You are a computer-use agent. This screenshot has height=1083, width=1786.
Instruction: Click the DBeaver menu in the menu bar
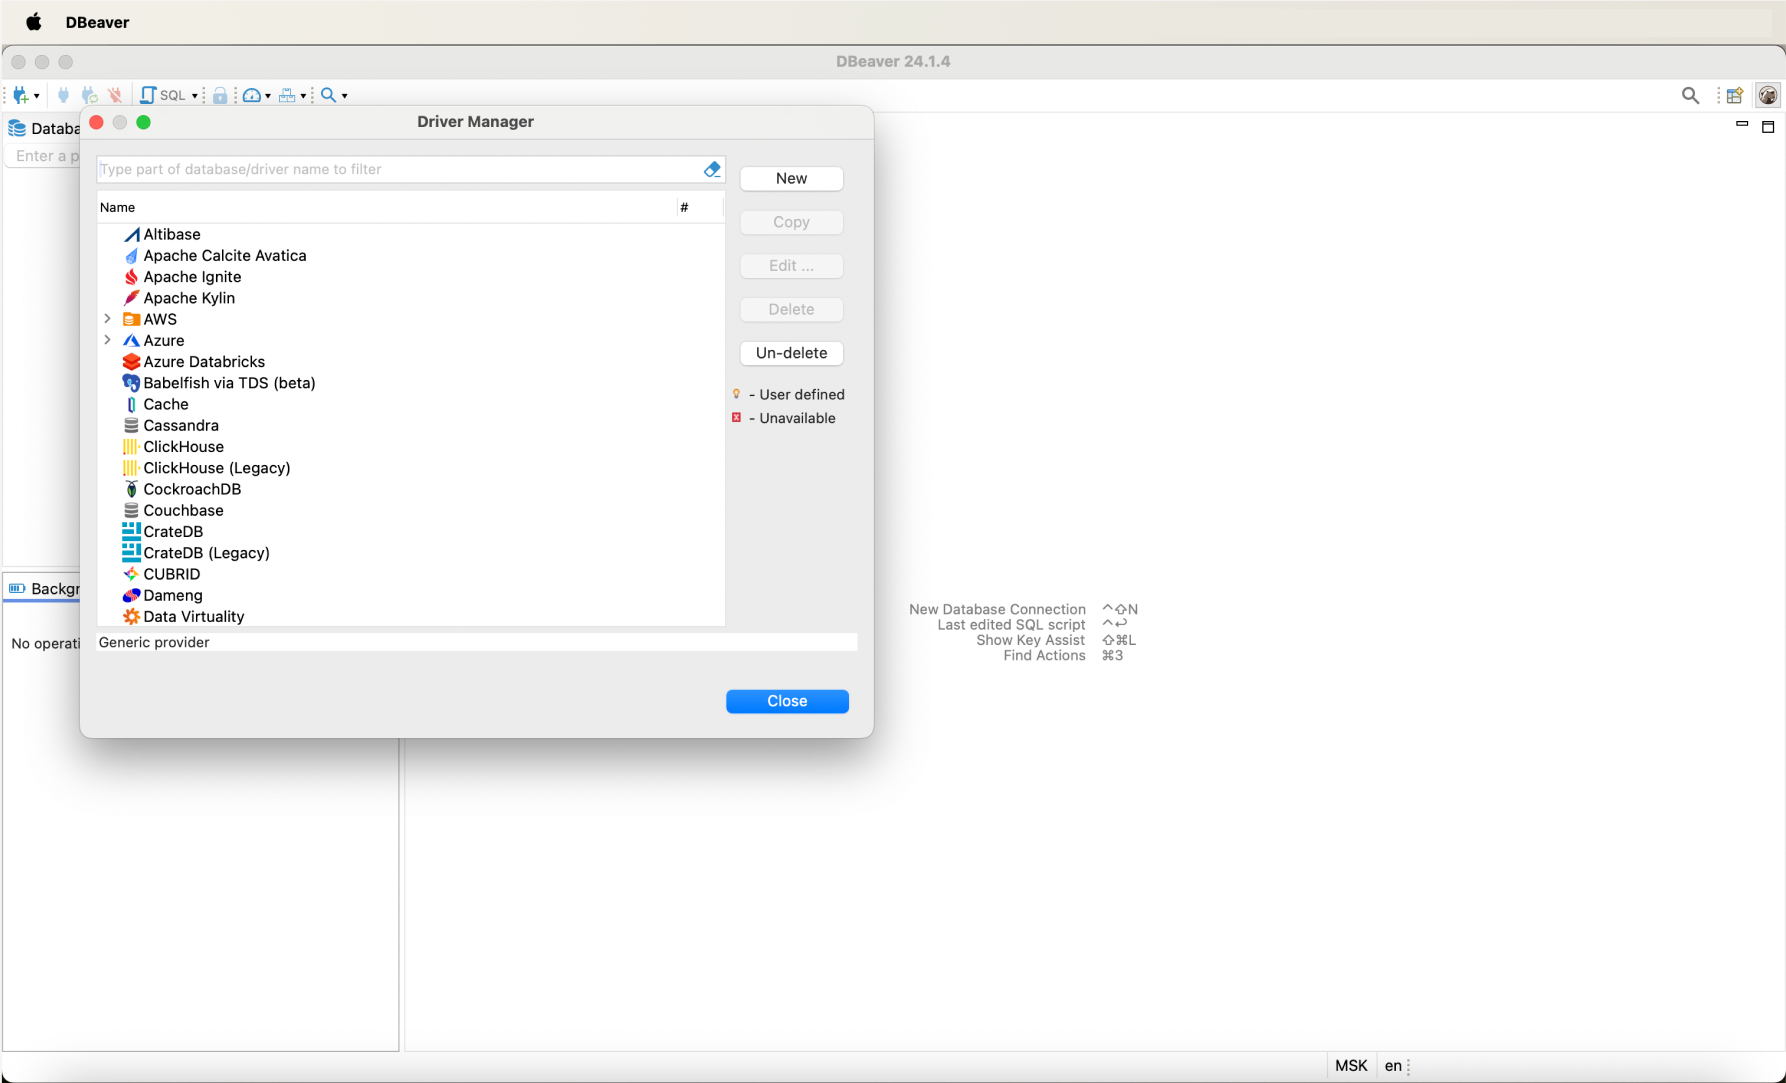pos(97,21)
